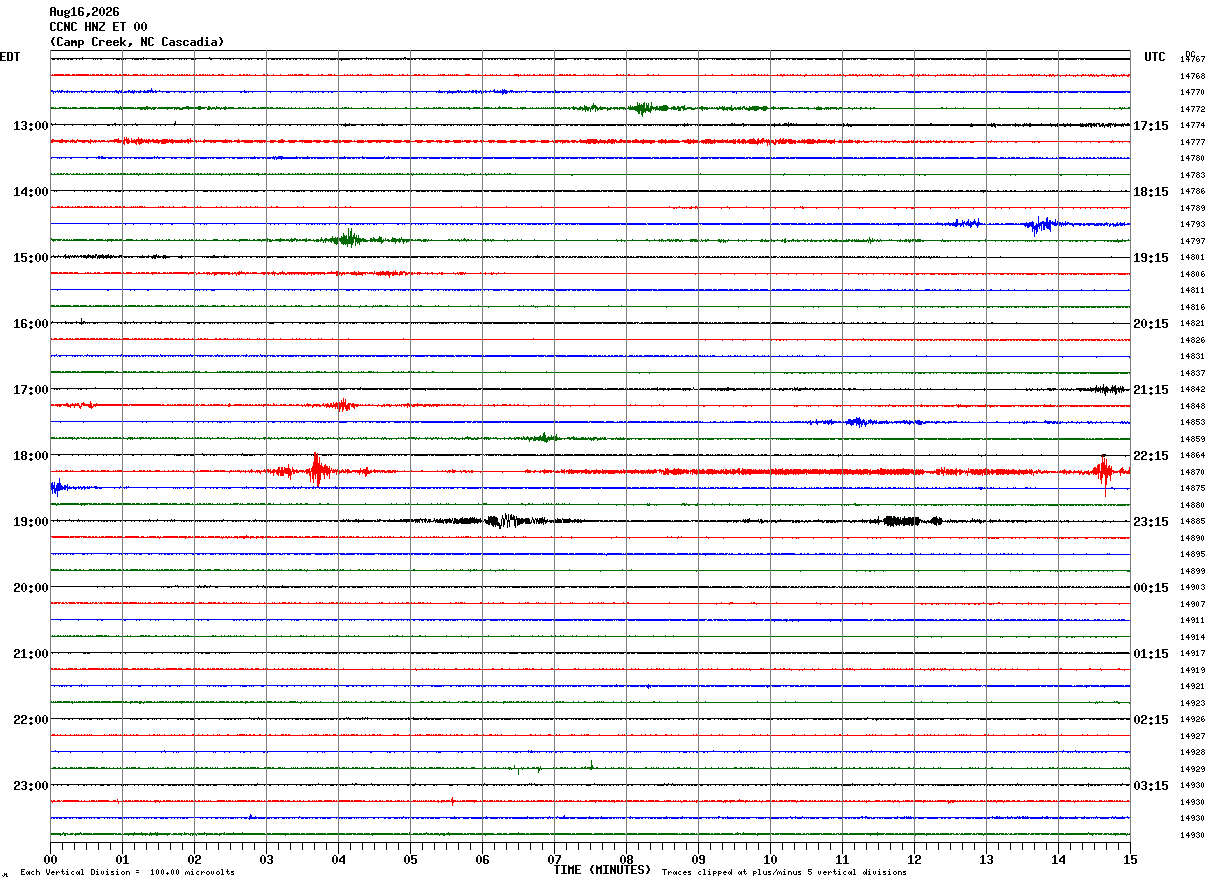Click the green burst near minute 8
The image size is (1210, 886).
pyautogui.click(x=641, y=108)
